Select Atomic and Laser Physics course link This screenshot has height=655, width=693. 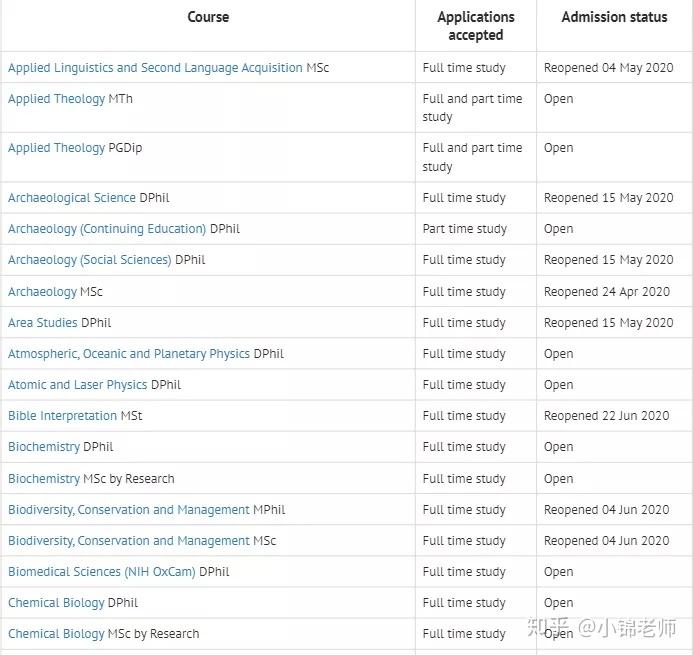click(x=78, y=385)
